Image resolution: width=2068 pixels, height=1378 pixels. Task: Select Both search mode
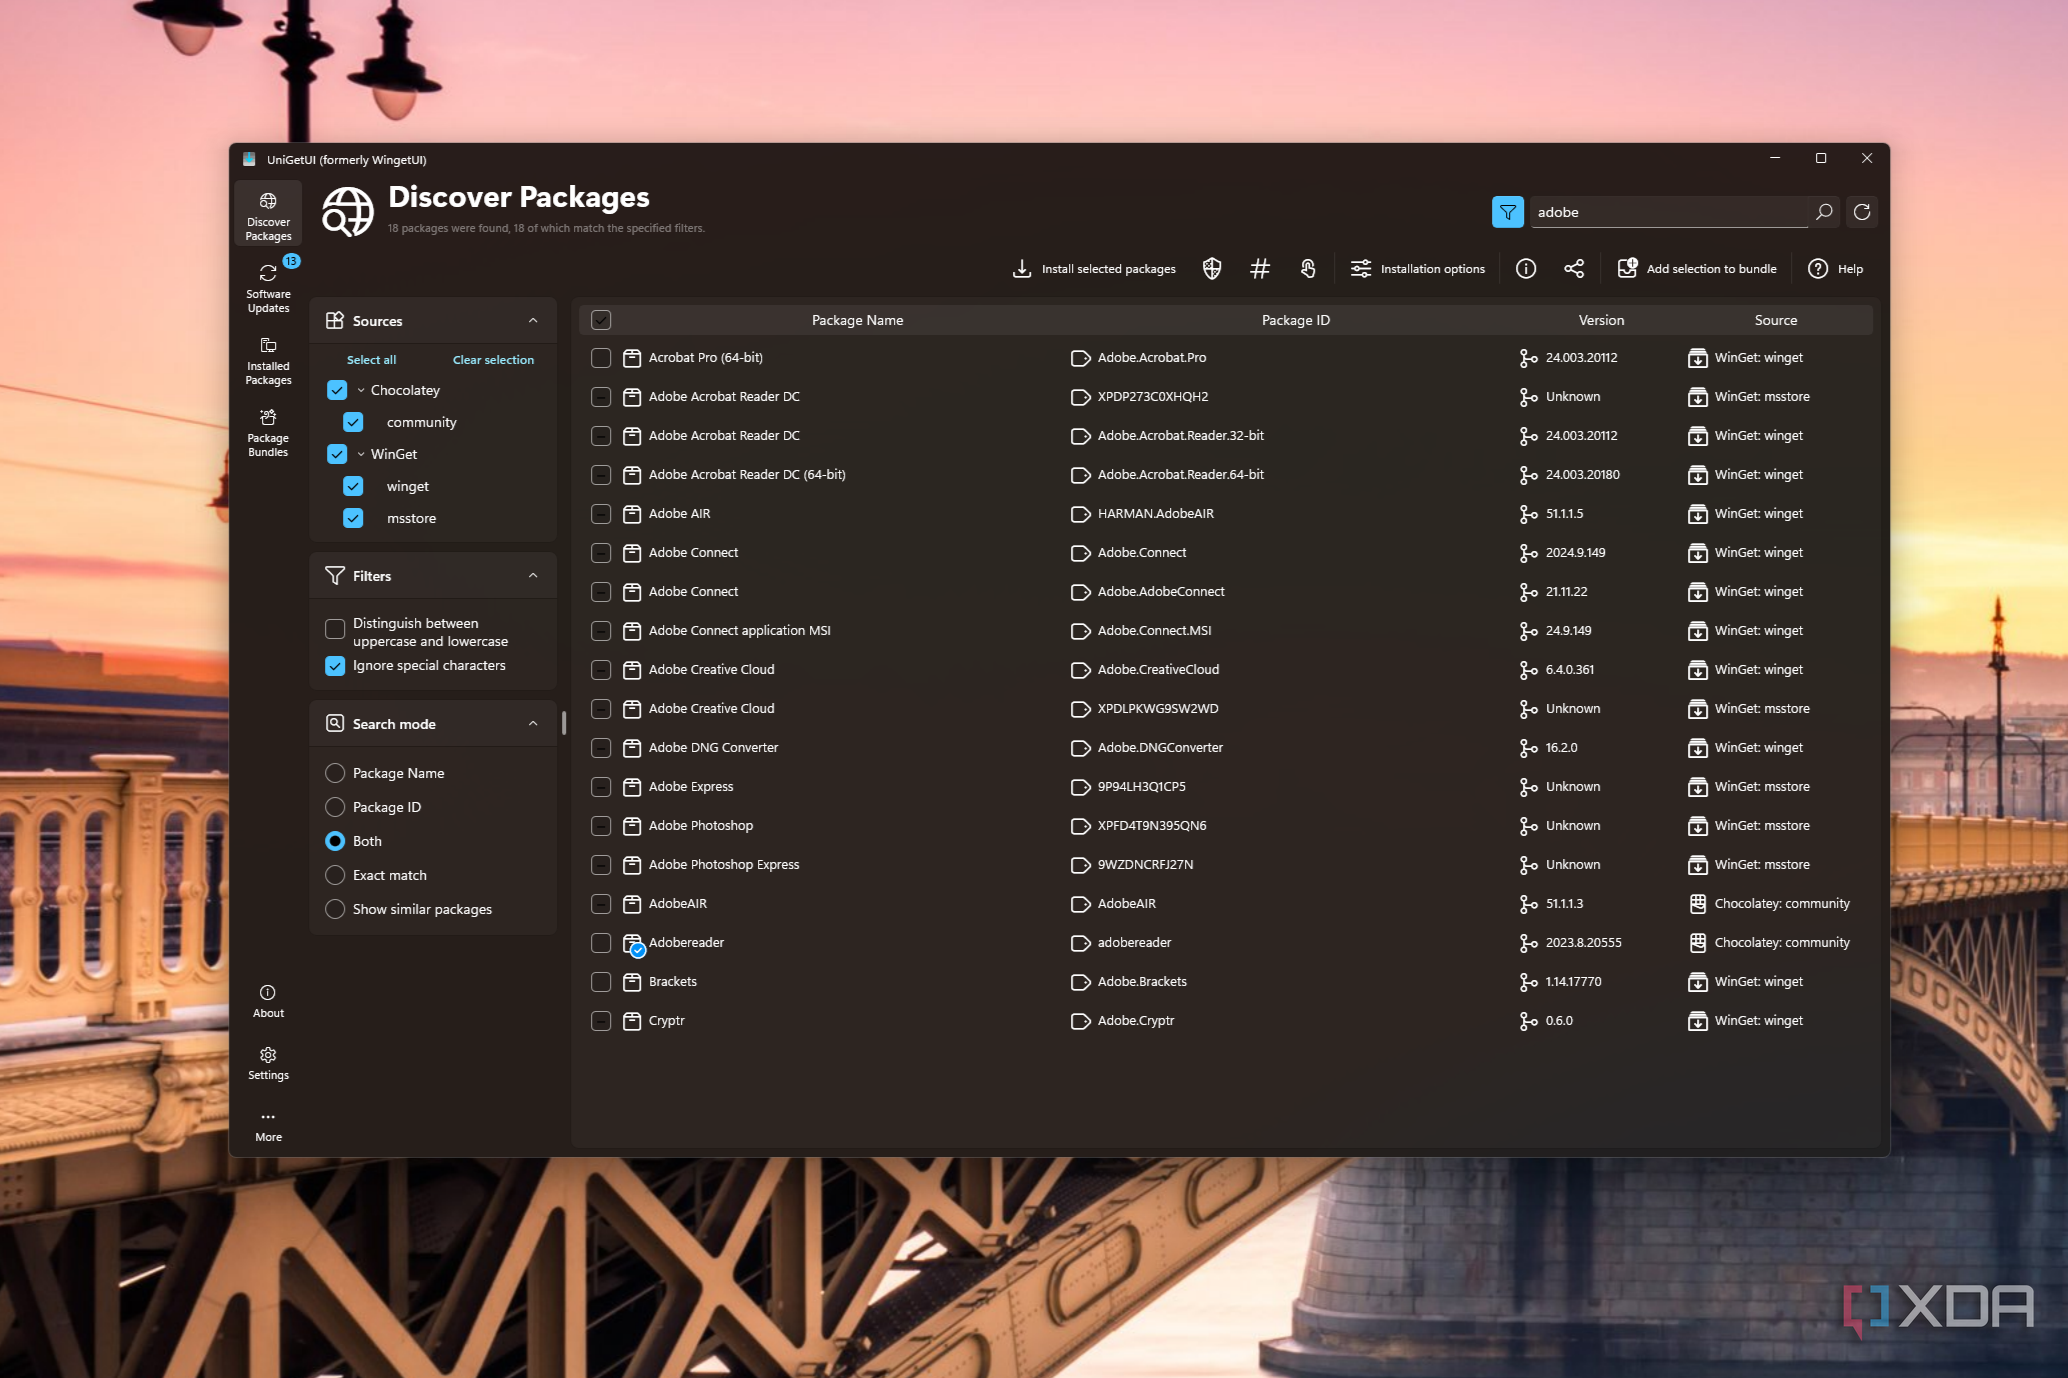pyautogui.click(x=335, y=841)
